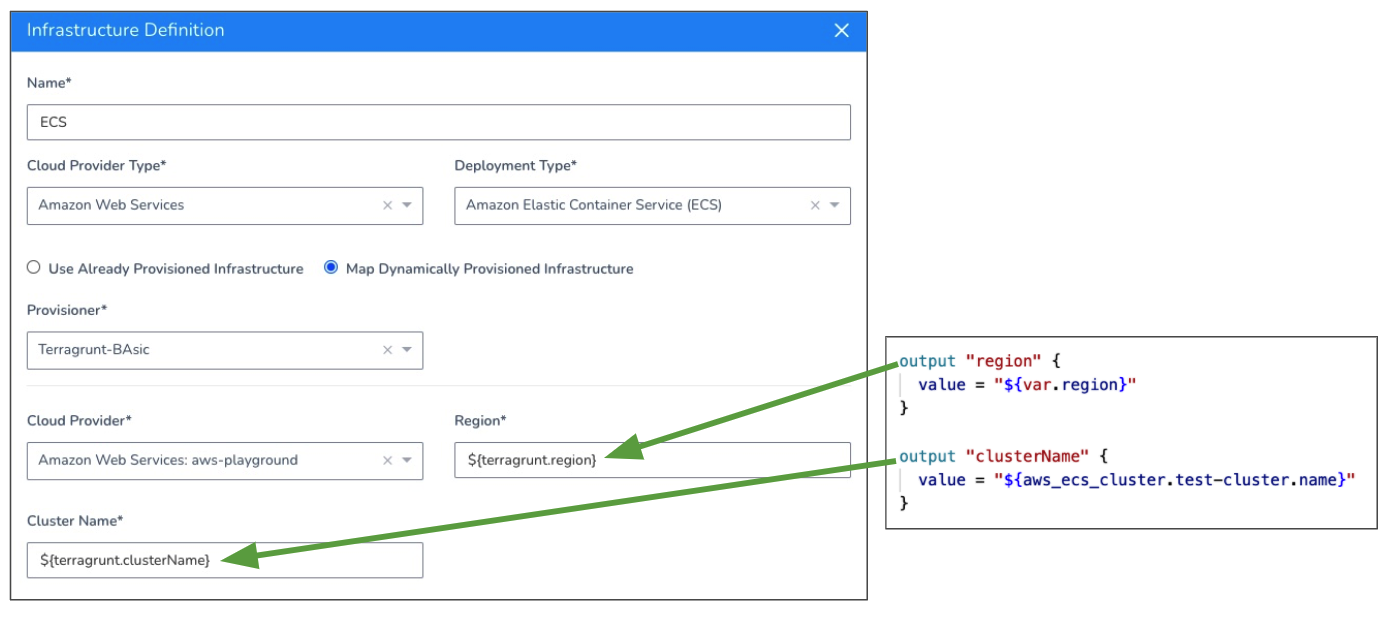Viewport: 1383px width, 618px height.
Task: Click the Terragrunt-BAsic combo box text
Action: click(94, 350)
